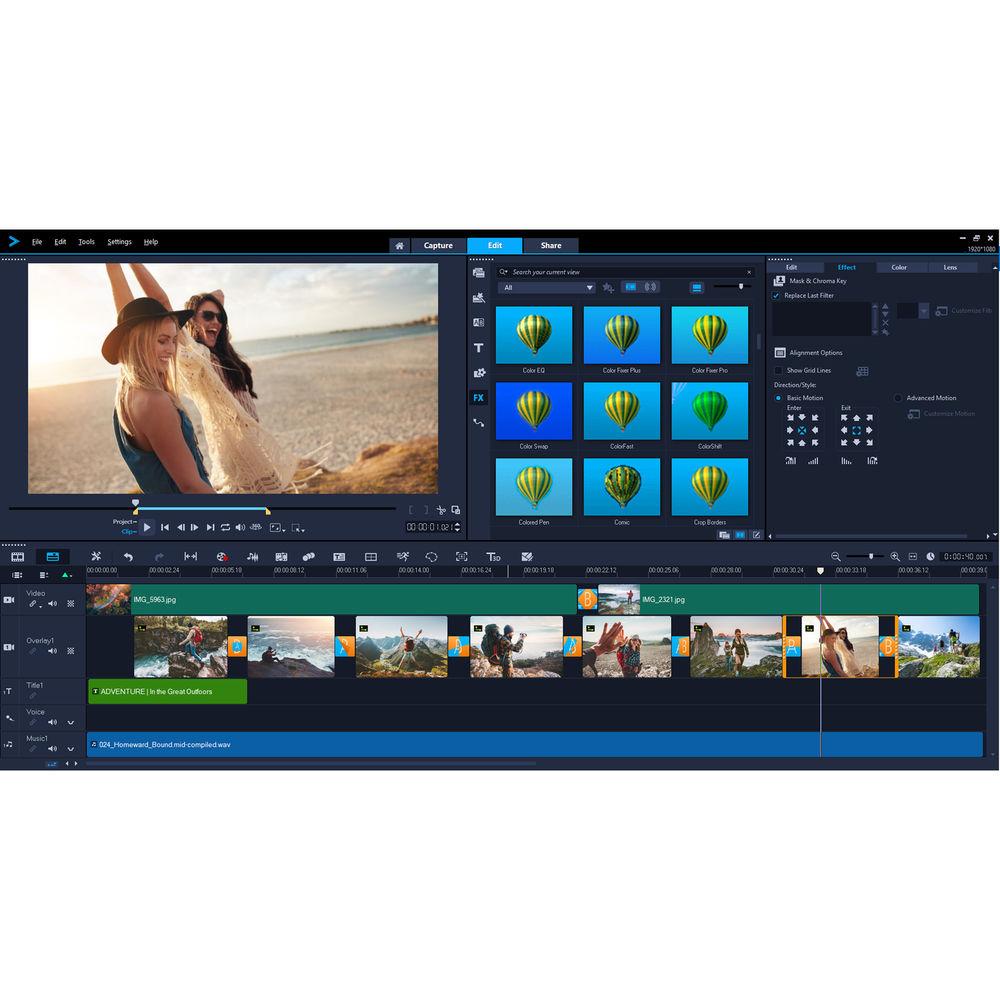Select the ColorShift filter thumbnail
1000x1000 pixels.
tap(710, 411)
